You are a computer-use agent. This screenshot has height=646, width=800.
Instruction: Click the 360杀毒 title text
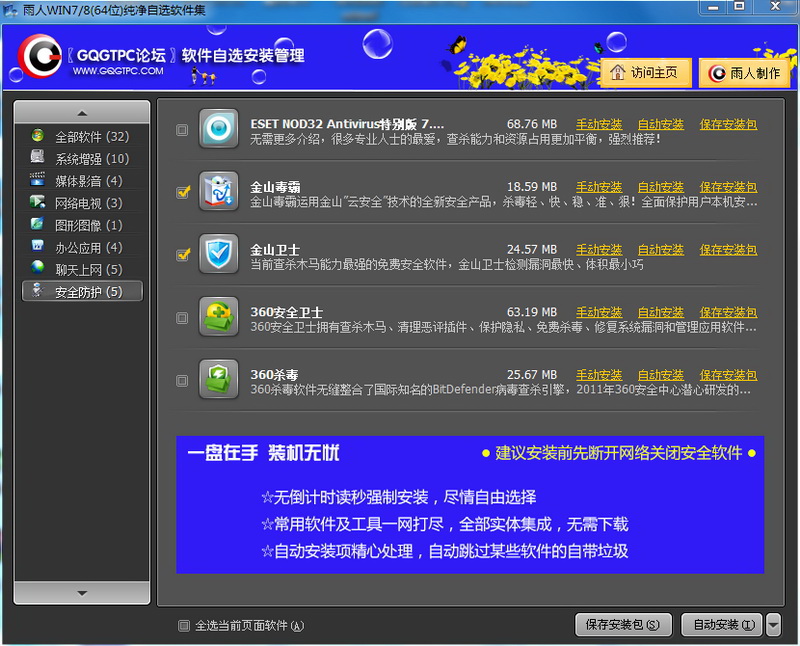coord(274,375)
